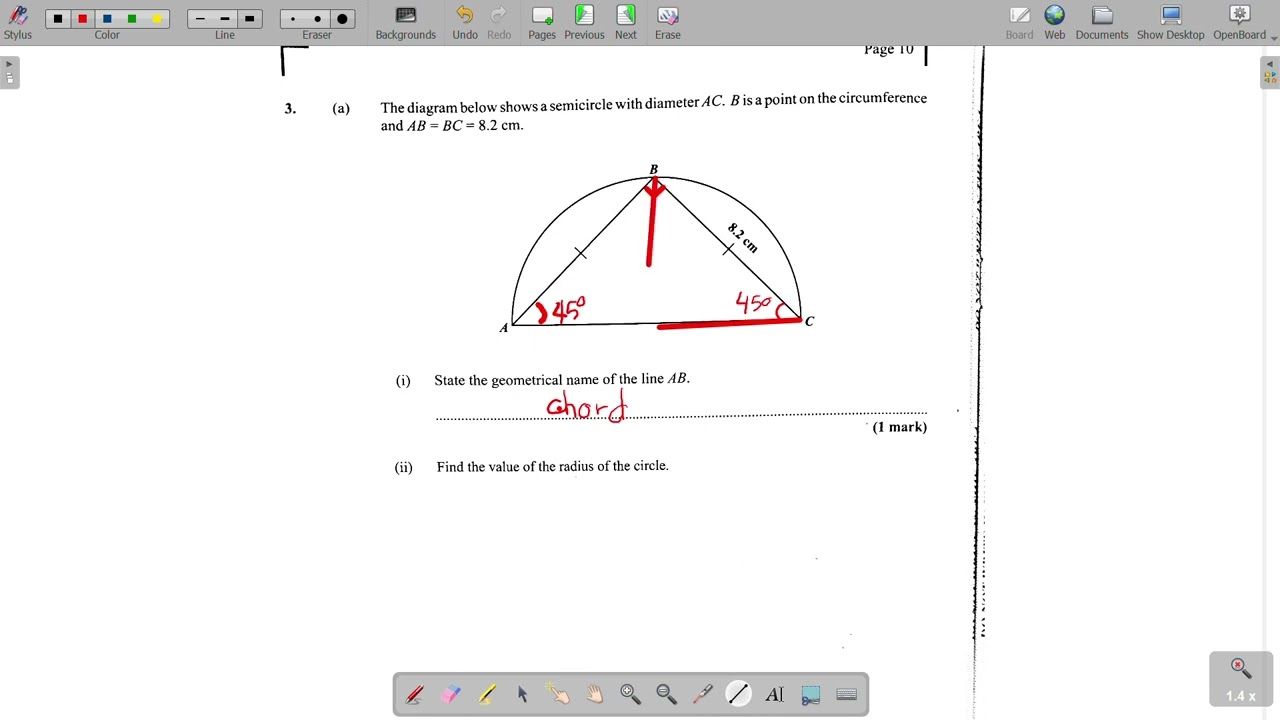Select the Hand scroll page tool

click(595, 695)
